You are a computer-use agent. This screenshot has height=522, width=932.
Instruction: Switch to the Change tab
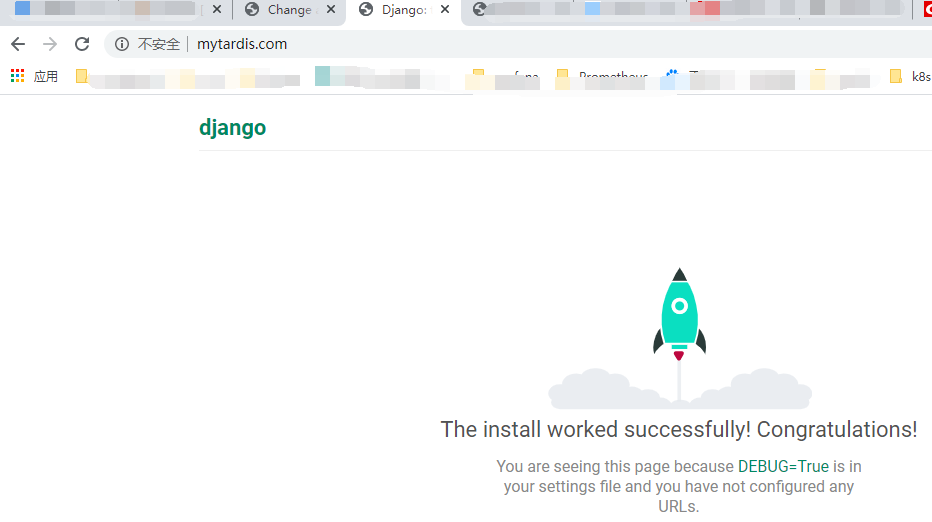pos(289,10)
